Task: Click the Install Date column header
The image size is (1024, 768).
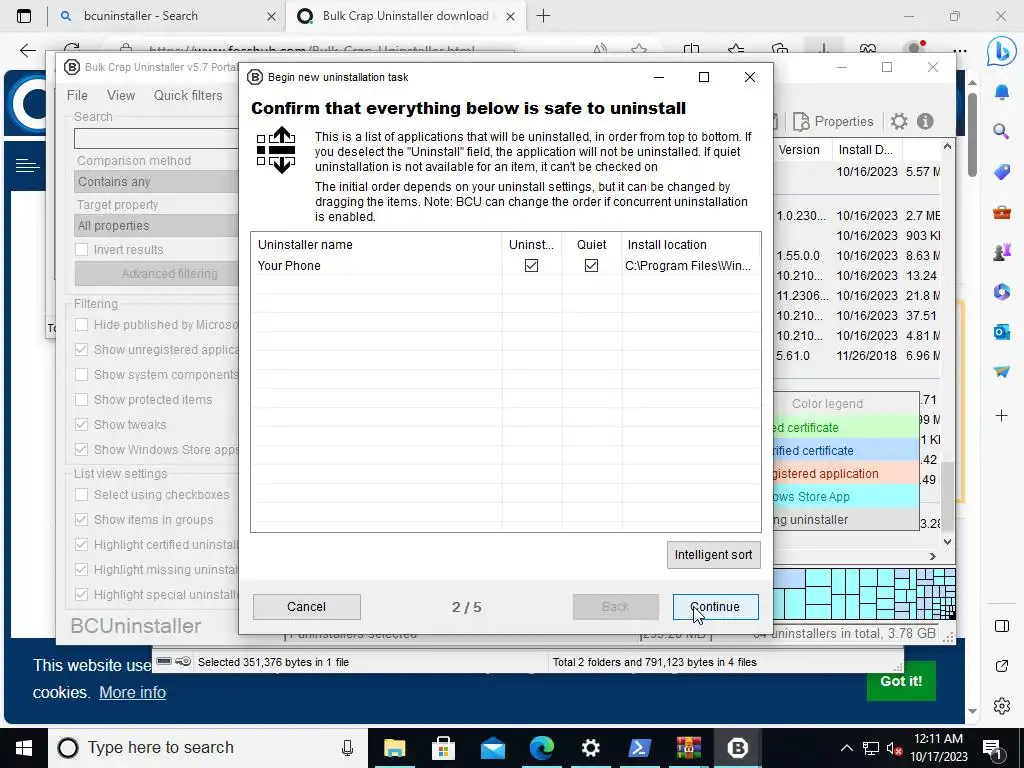Action: pyautogui.click(x=866, y=150)
